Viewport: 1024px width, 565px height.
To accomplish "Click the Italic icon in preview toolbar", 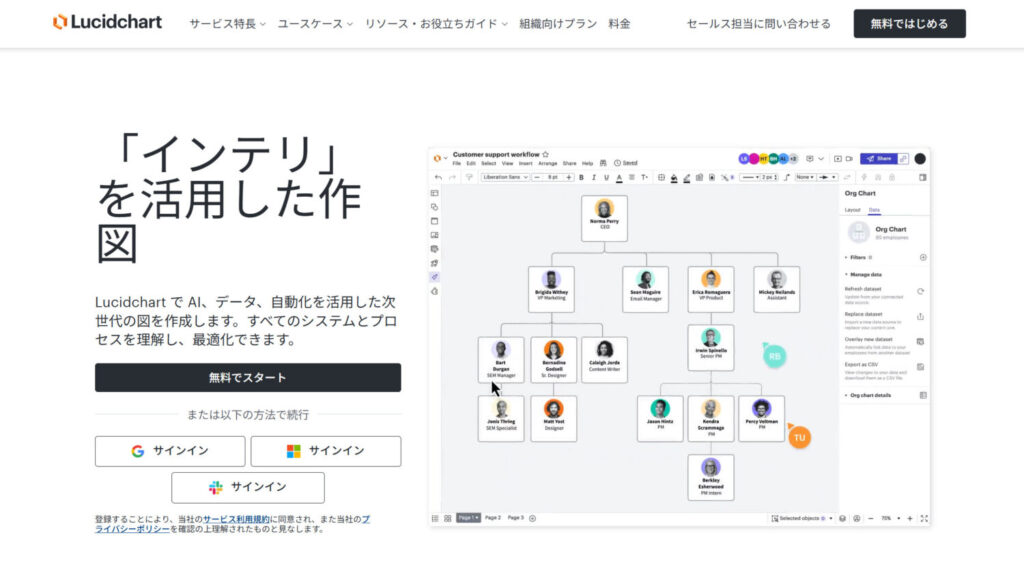I will coord(594,177).
